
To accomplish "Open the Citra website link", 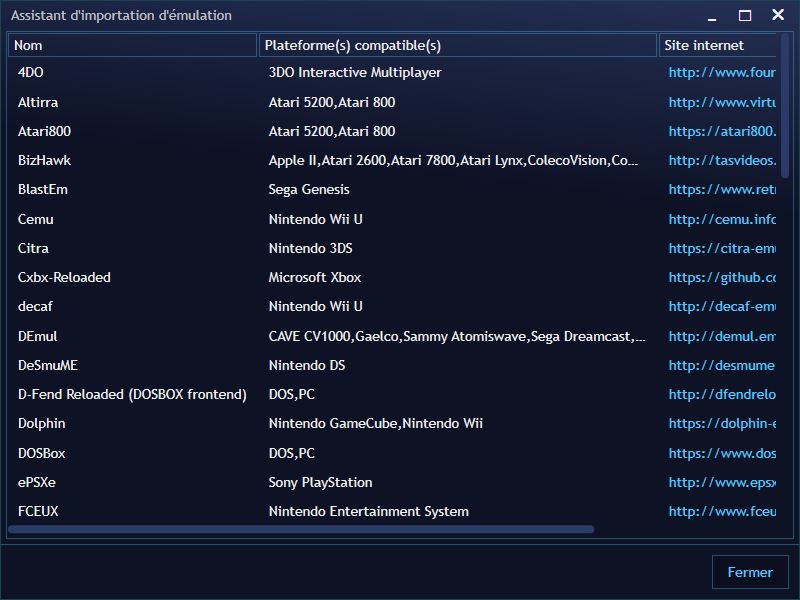I will pos(722,248).
